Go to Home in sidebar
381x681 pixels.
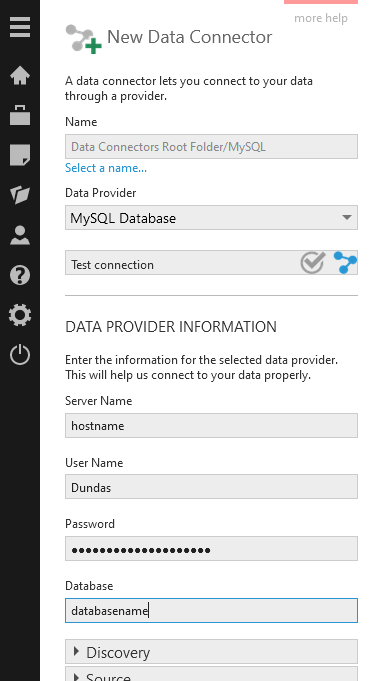pos(20,75)
